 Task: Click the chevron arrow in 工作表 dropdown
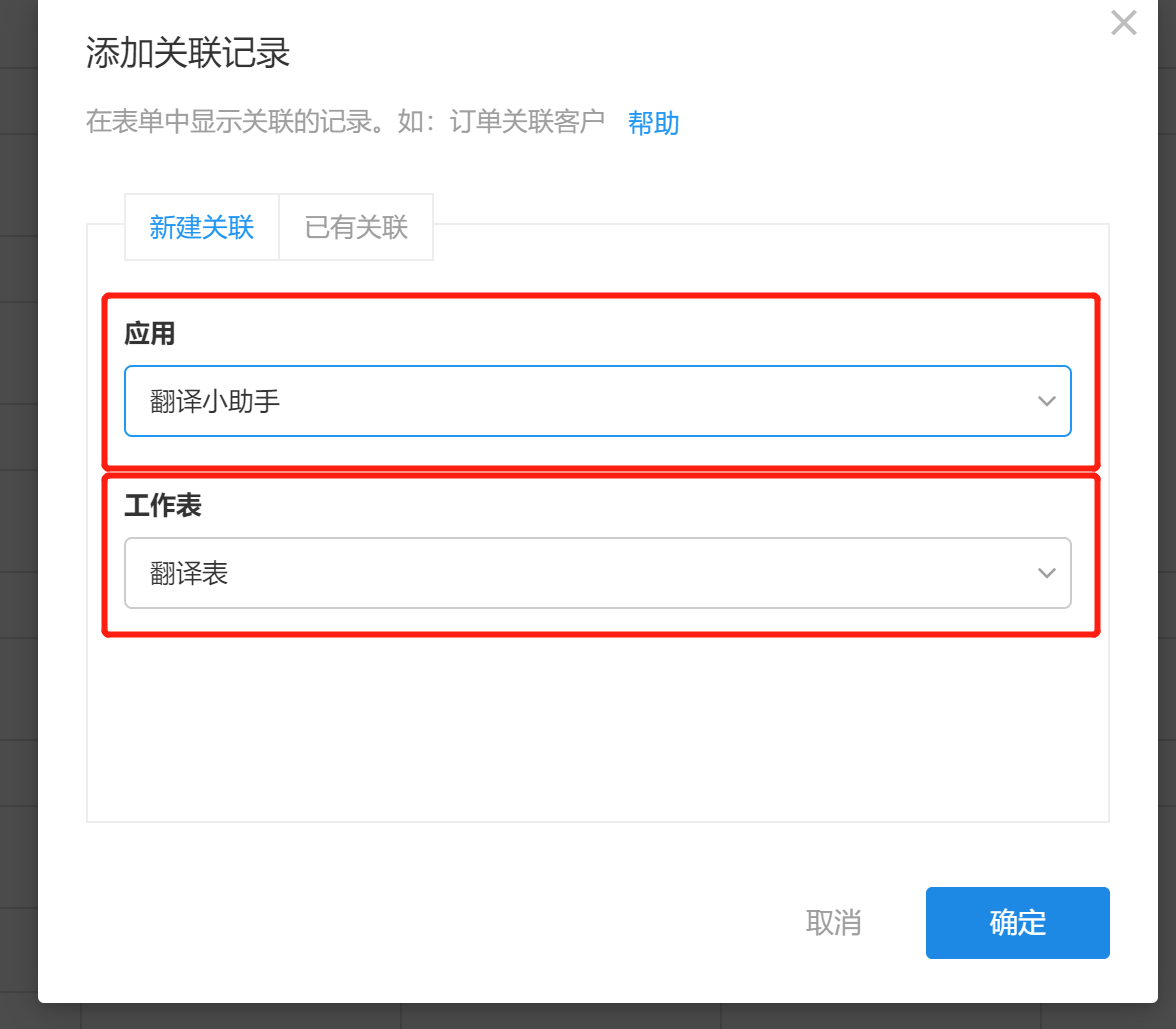pos(1047,573)
